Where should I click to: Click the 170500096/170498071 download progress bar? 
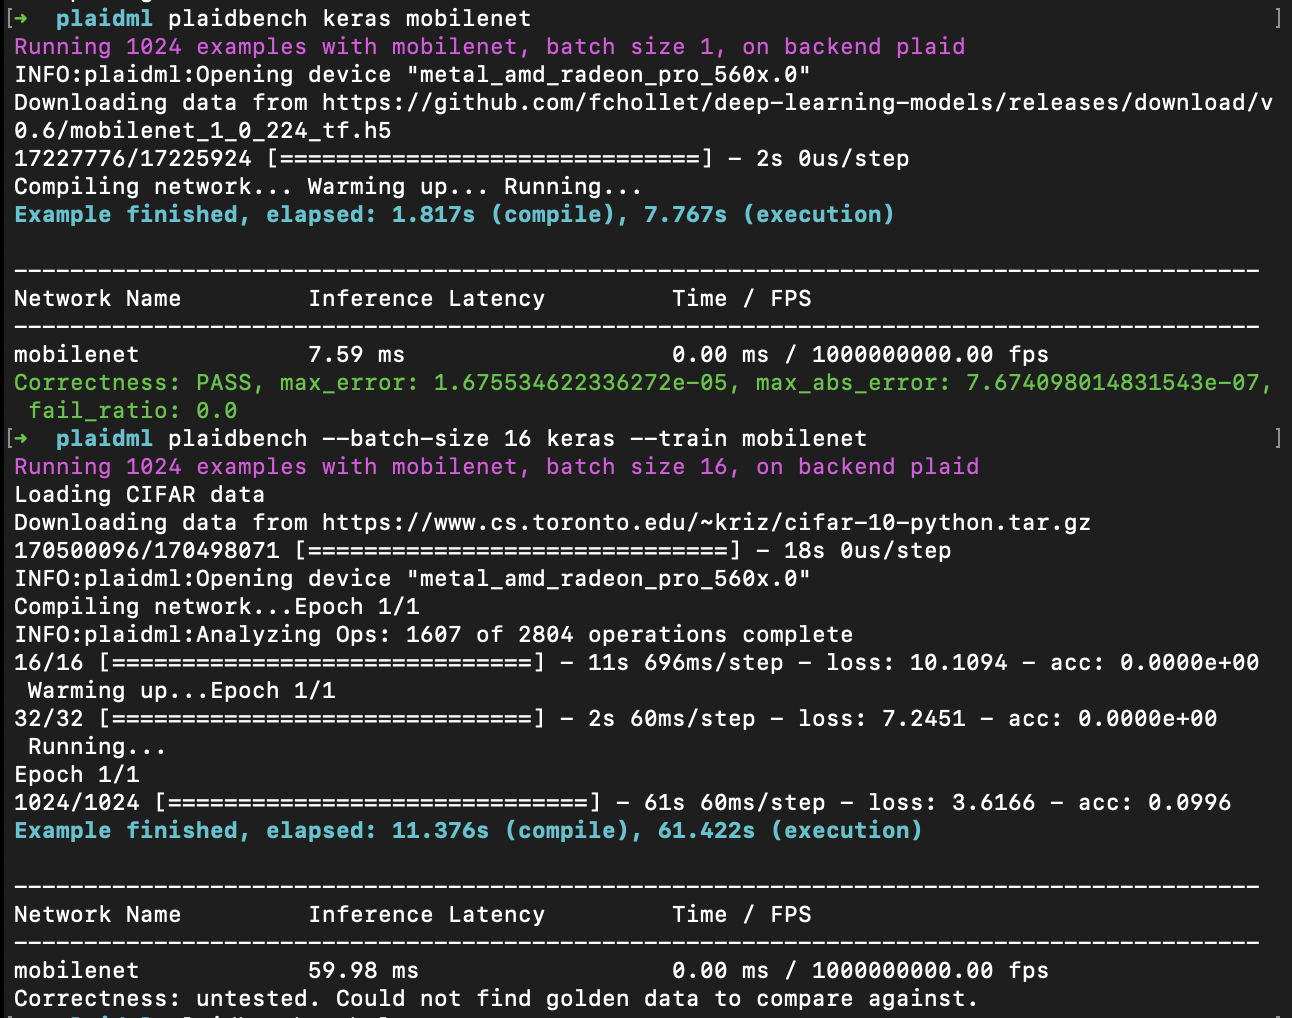pos(518,550)
